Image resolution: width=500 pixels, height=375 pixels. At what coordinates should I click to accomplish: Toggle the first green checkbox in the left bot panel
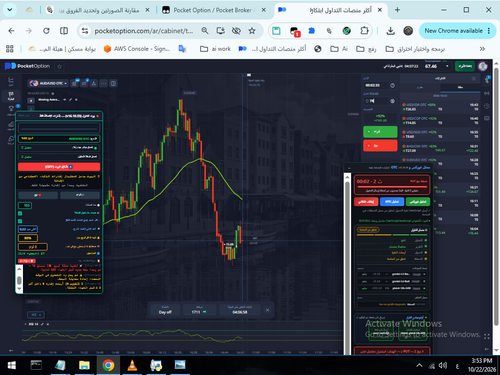coord(20,213)
